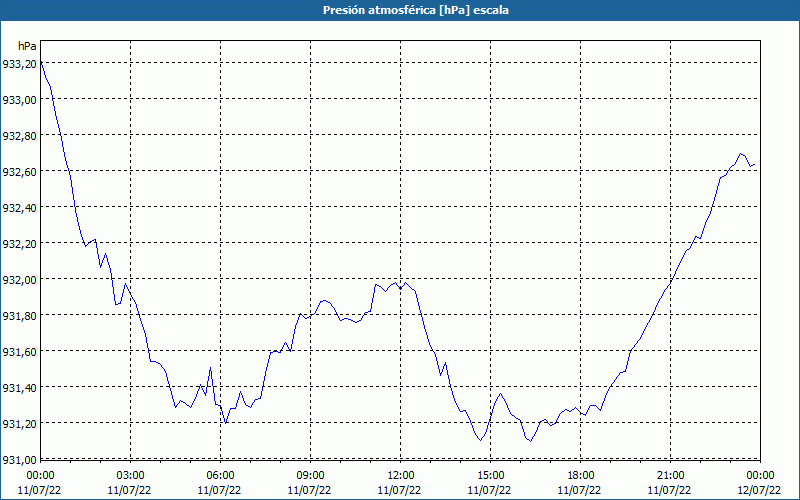Click the 06:00 time axis label

pos(220,476)
